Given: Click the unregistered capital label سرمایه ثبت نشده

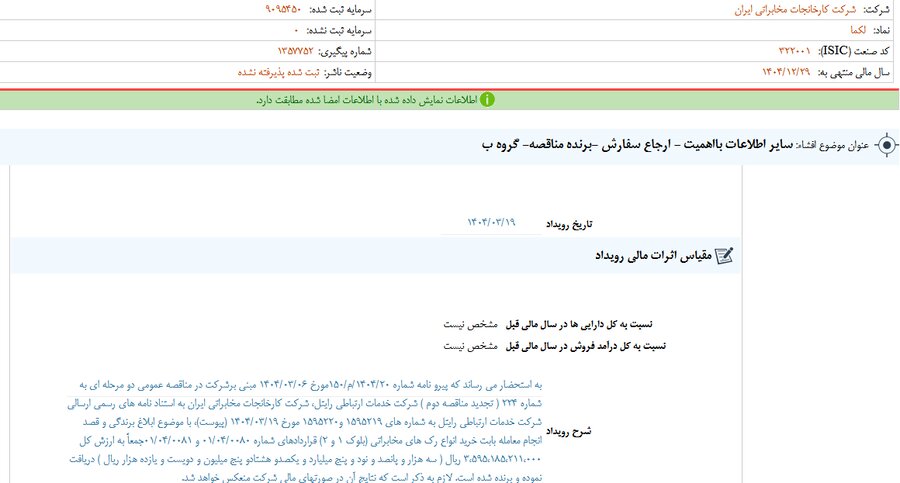Looking at the screenshot, I should 339,30.
